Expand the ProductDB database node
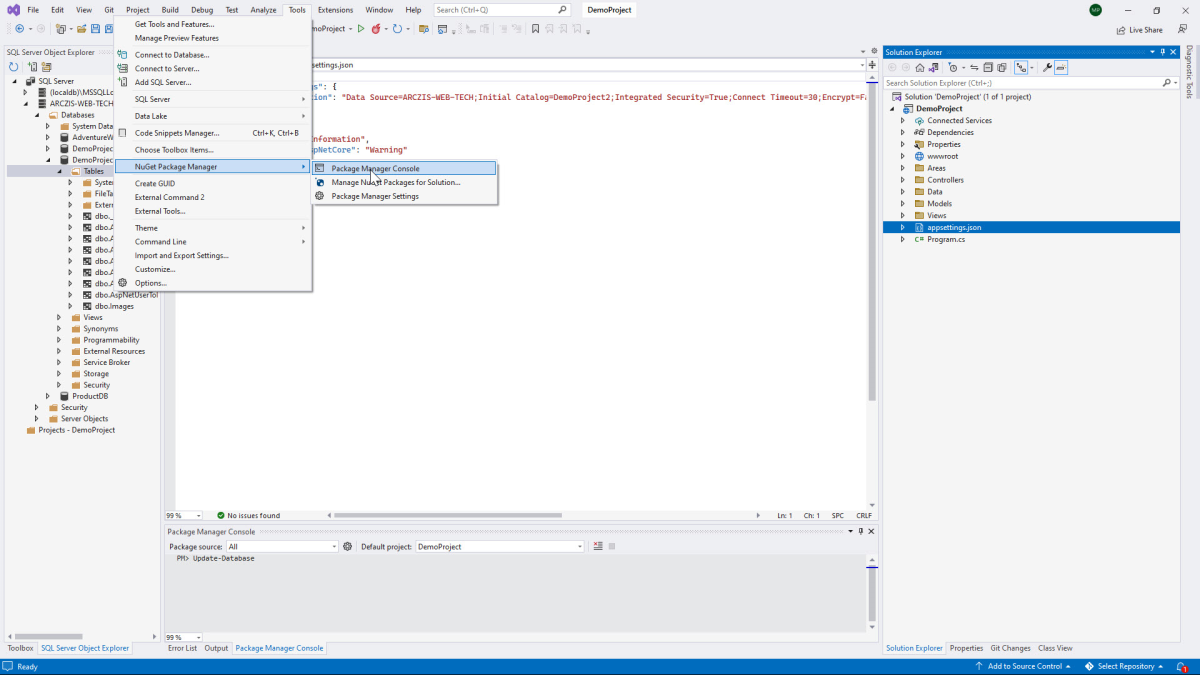The height and width of the screenshot is (675, 1200). (x=48, y=396)
